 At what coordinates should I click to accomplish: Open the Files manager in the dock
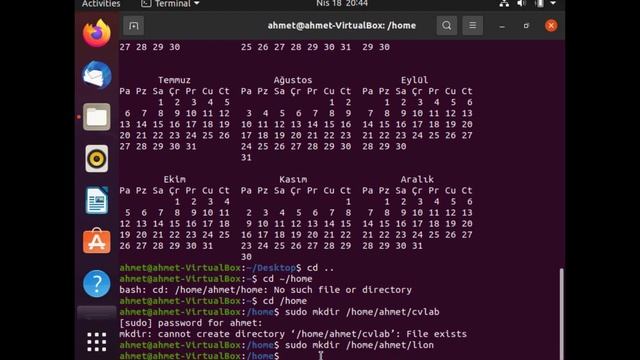97,117
